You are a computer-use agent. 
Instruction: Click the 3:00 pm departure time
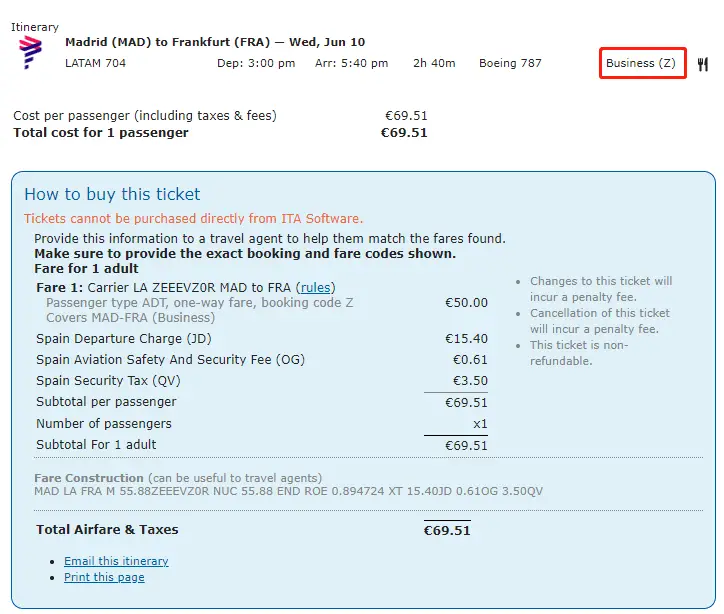(x=256, y=63)
